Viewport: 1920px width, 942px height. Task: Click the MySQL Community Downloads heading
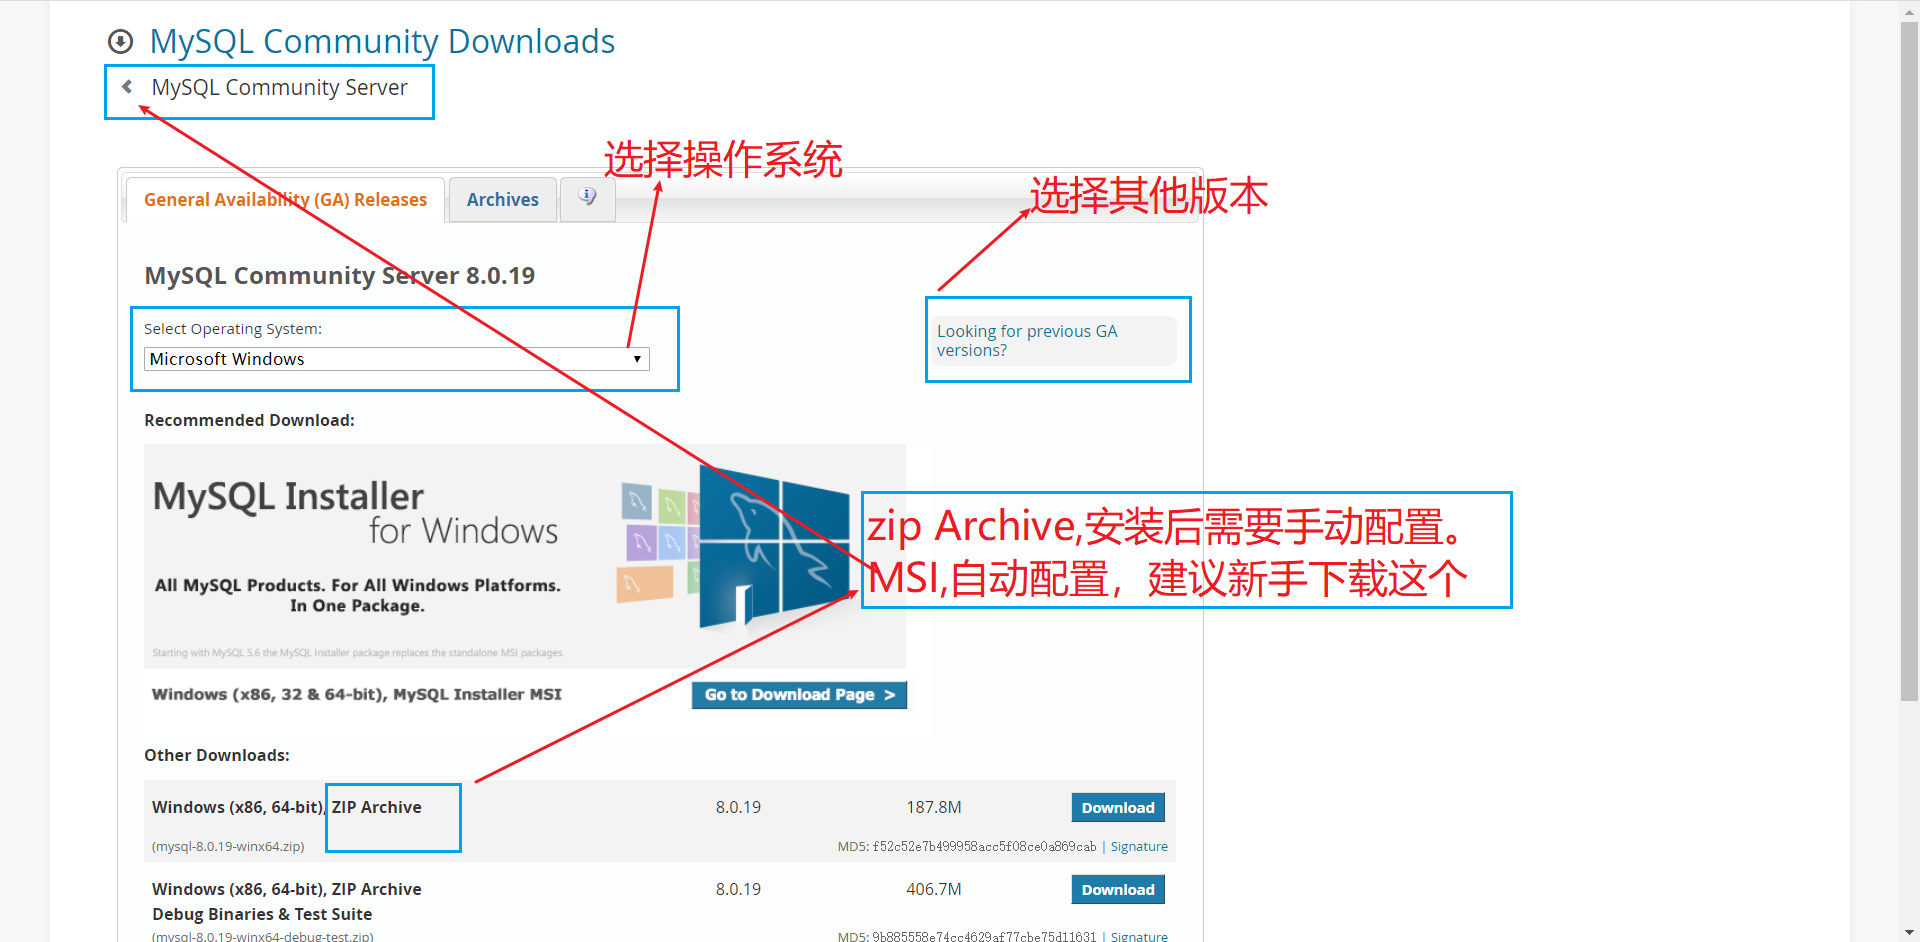point(382,42)
